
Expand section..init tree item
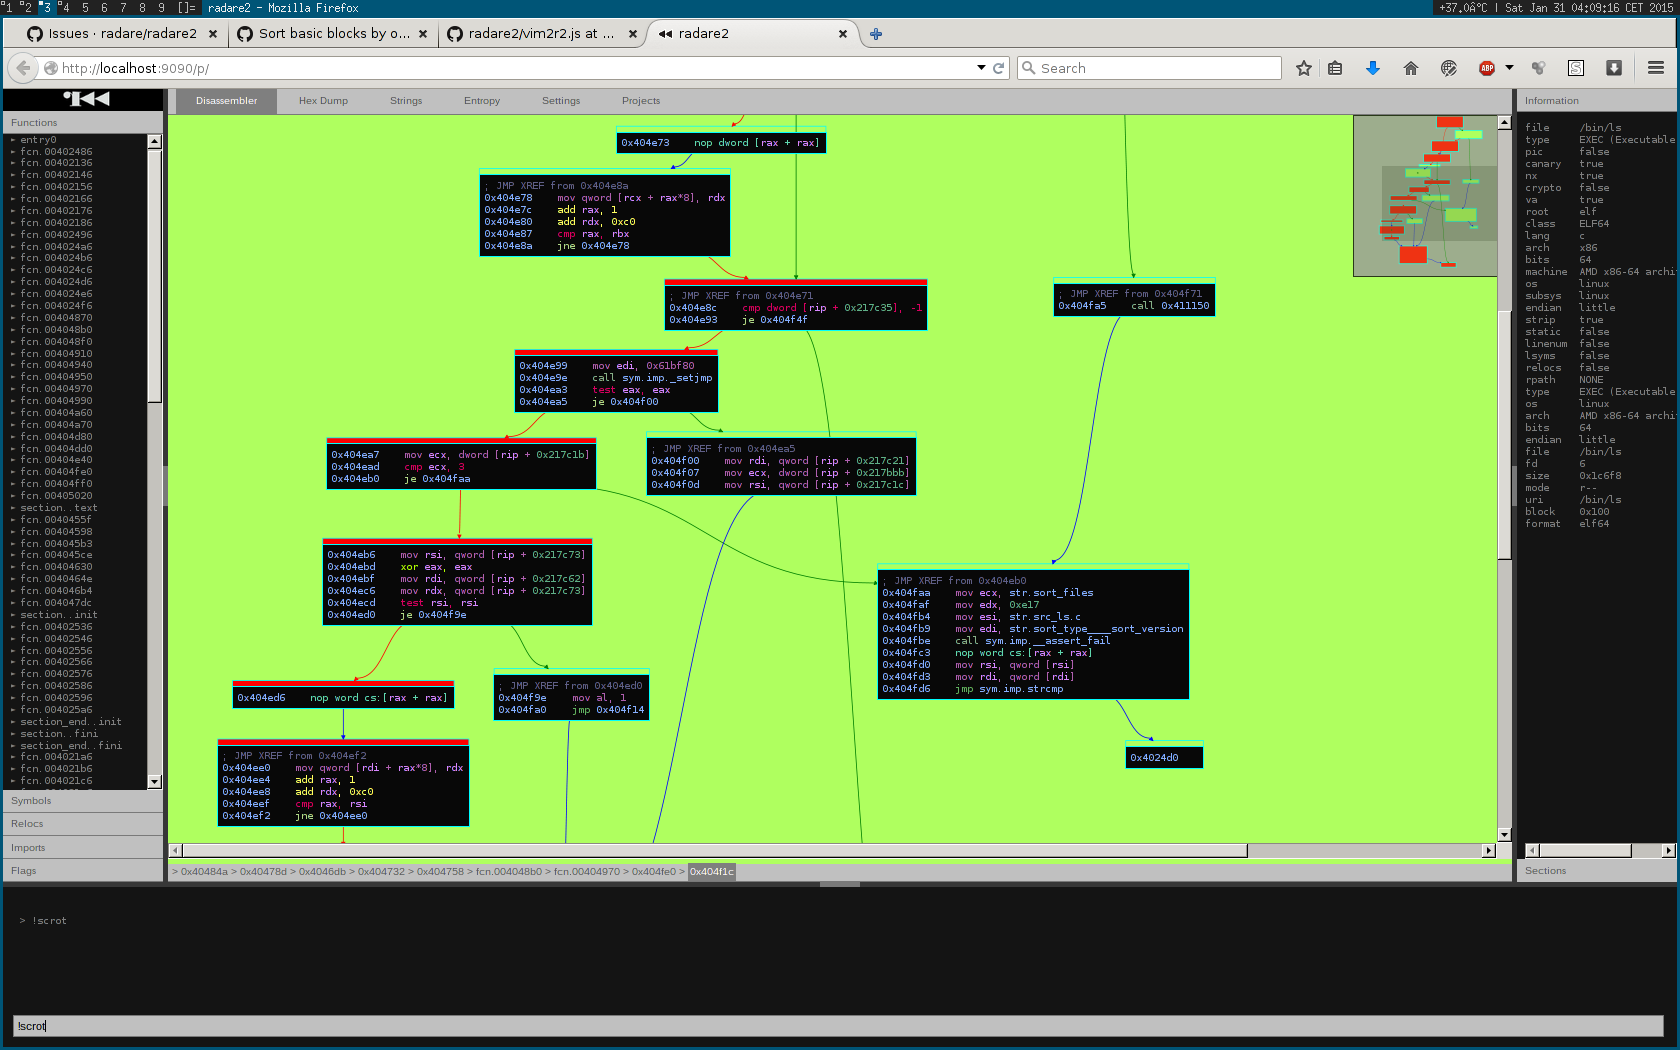point(13,615)
